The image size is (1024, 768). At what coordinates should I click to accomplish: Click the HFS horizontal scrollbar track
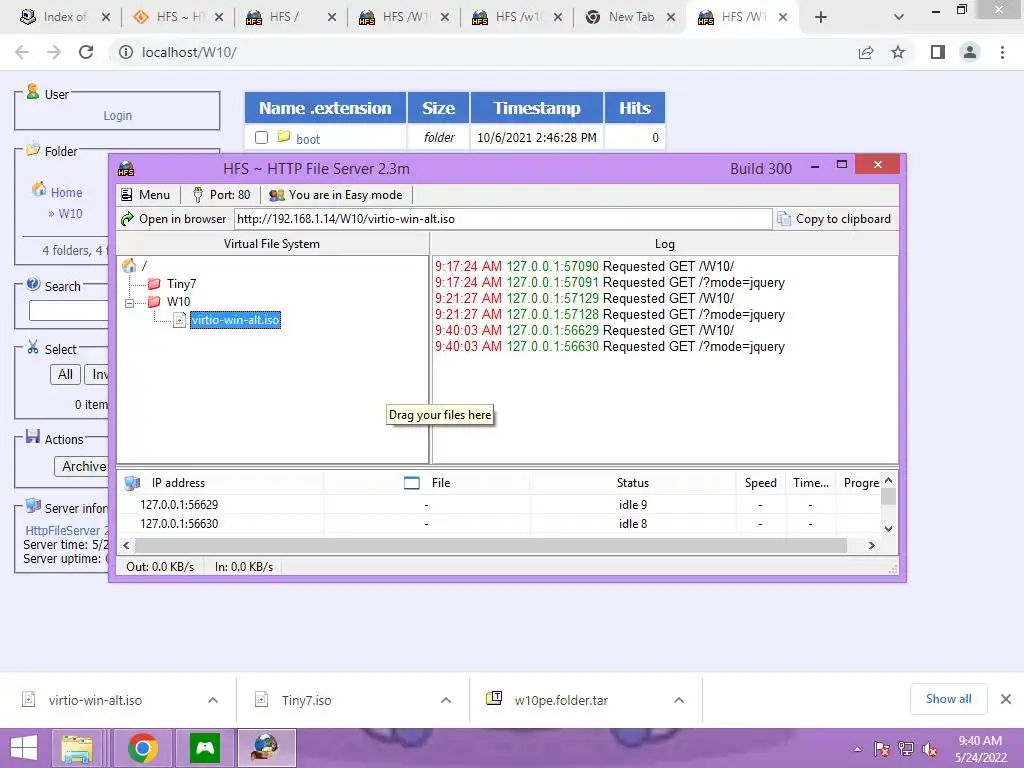click(x=490, y=545)
